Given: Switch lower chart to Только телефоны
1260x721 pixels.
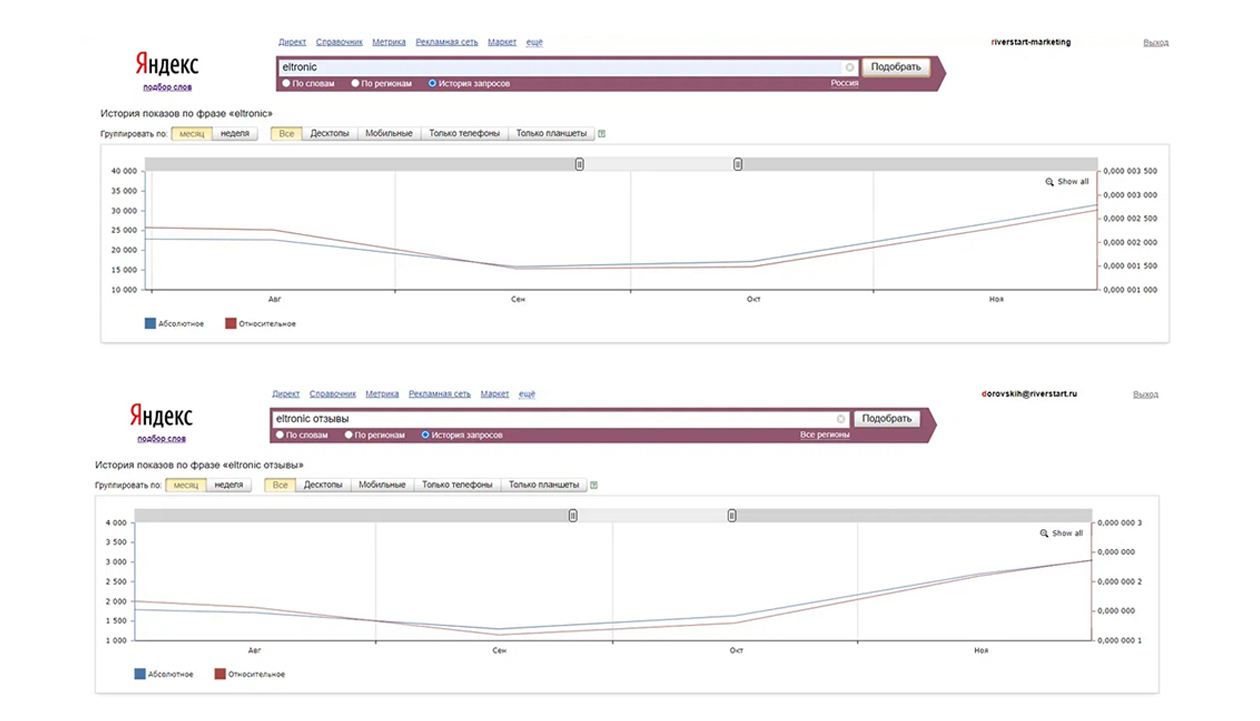Looking at the screenshot, I should [x=457, y=485].
